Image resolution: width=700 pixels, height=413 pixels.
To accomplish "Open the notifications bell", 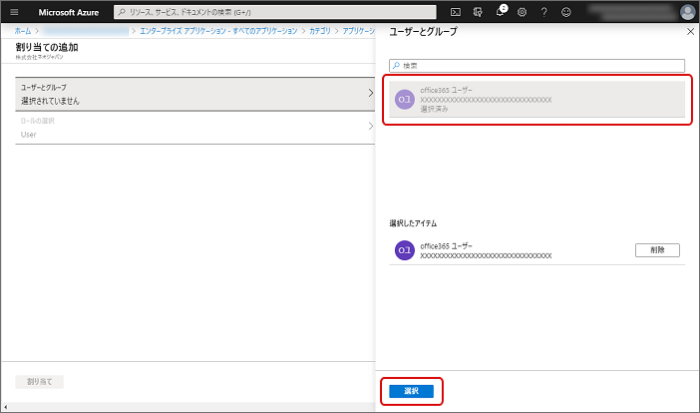I will click(x=500, y=12).
